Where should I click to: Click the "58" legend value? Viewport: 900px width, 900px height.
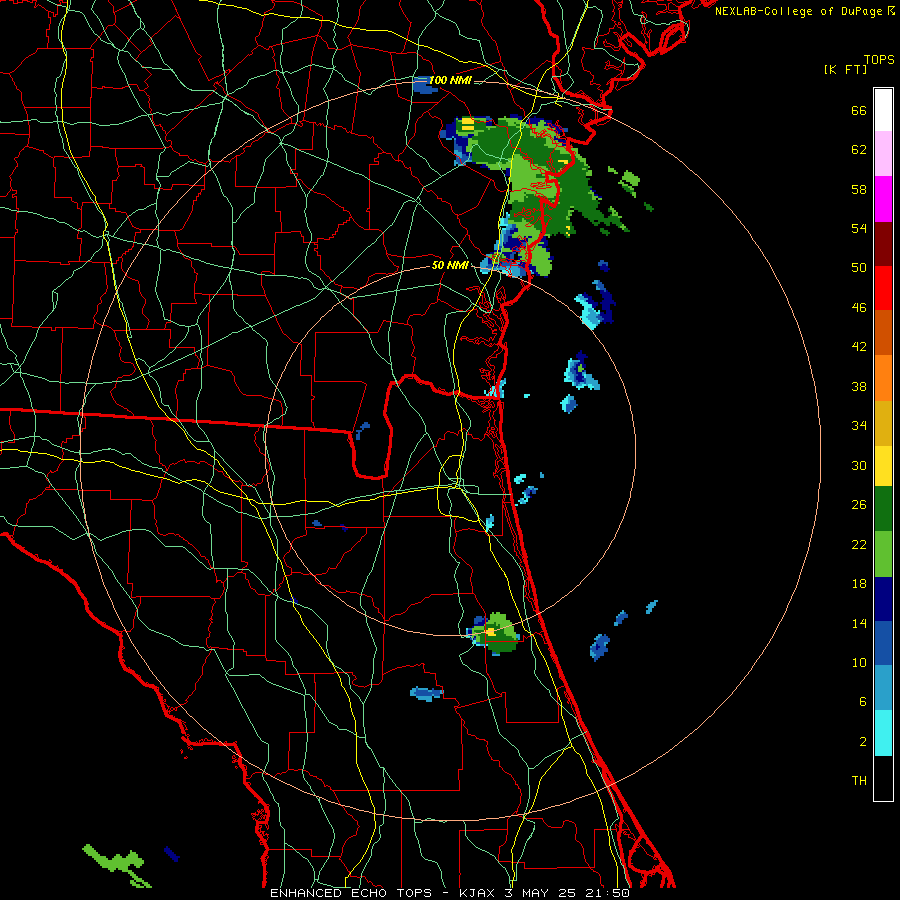tap(859, 189)
